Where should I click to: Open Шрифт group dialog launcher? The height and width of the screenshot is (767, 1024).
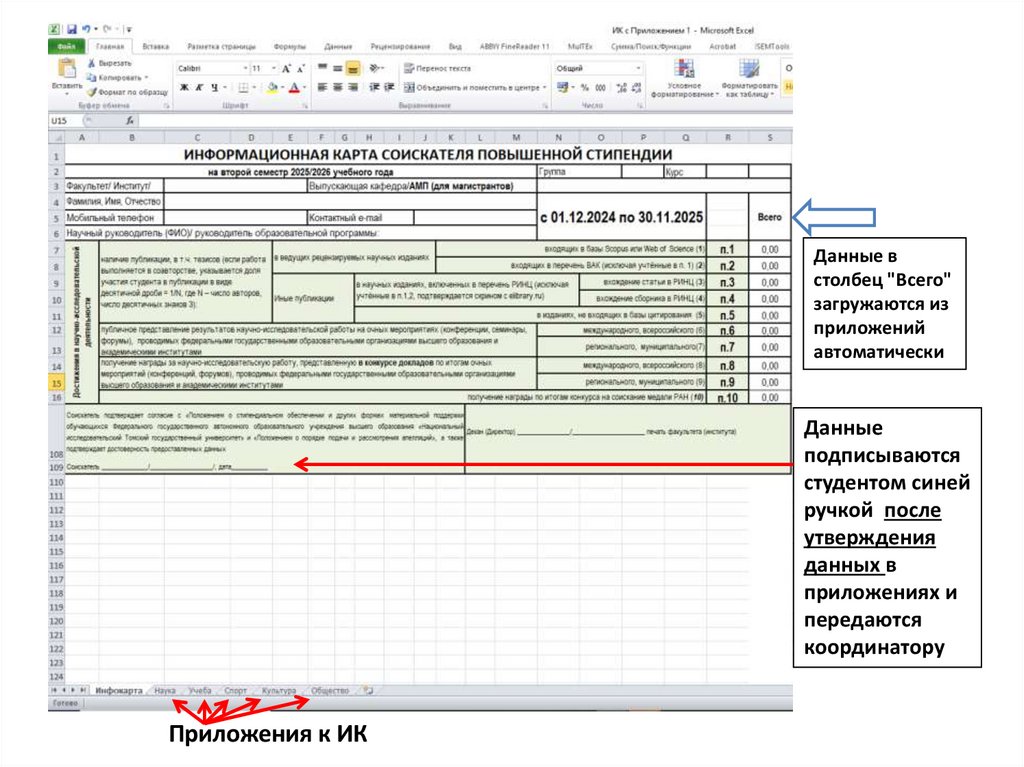[x=306, y=106]
